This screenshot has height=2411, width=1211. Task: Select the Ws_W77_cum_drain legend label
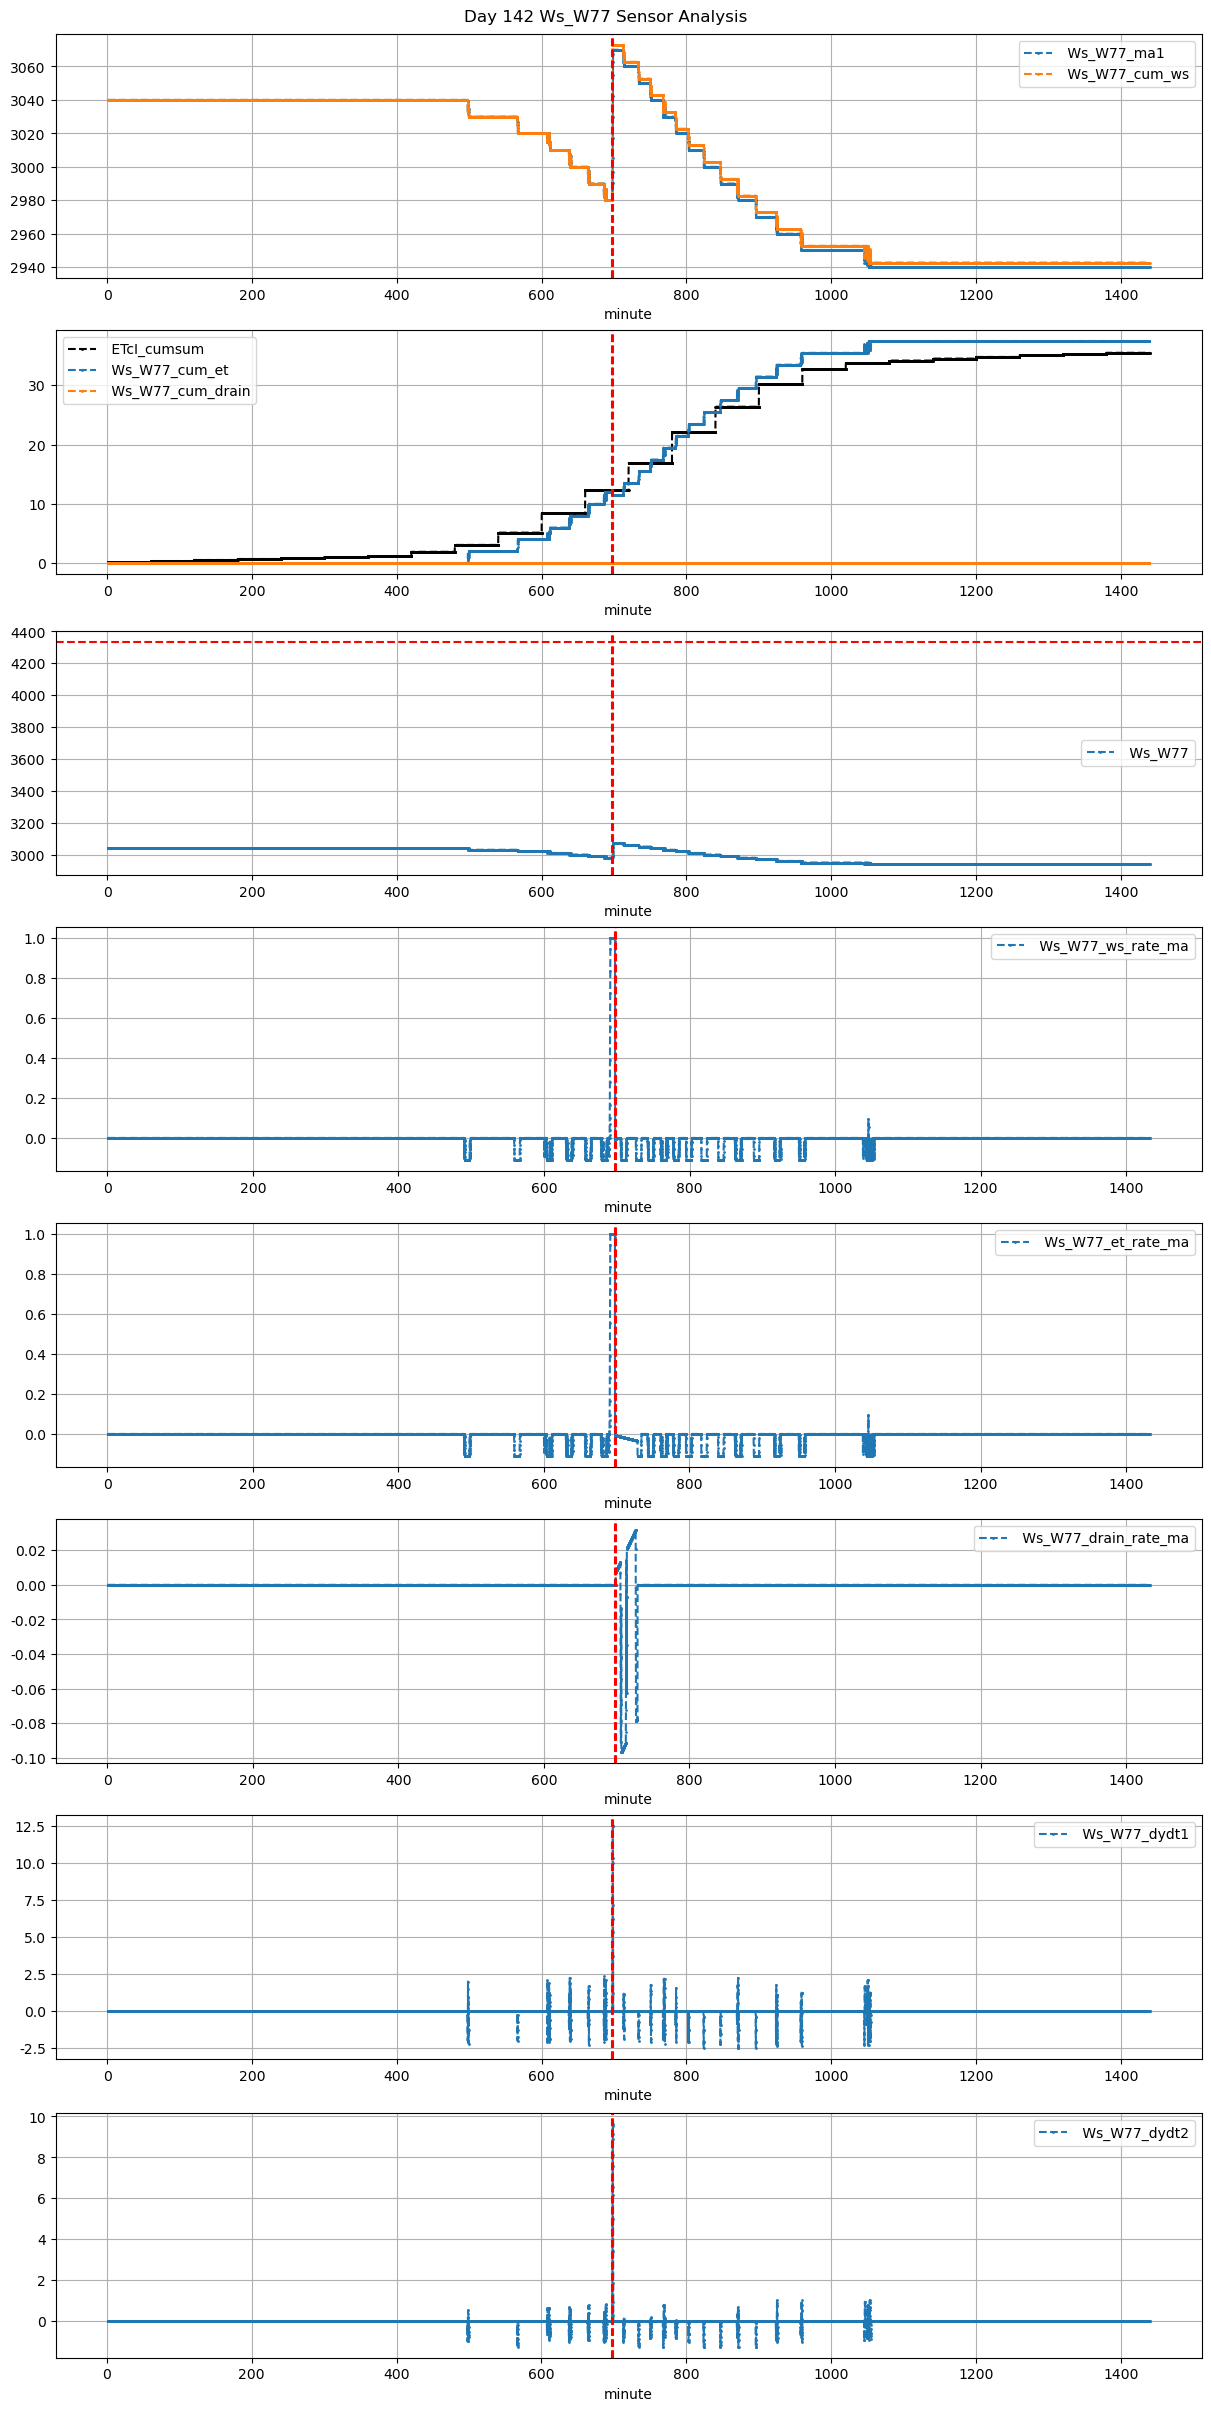point(180,391)
